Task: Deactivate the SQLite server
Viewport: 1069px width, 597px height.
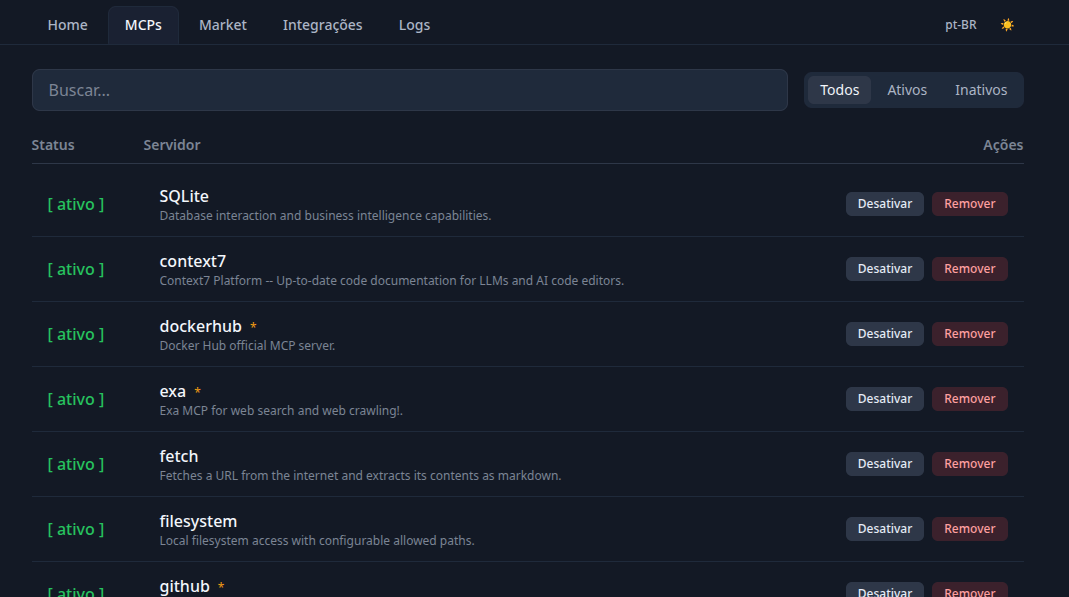Action: click(885, 204)
